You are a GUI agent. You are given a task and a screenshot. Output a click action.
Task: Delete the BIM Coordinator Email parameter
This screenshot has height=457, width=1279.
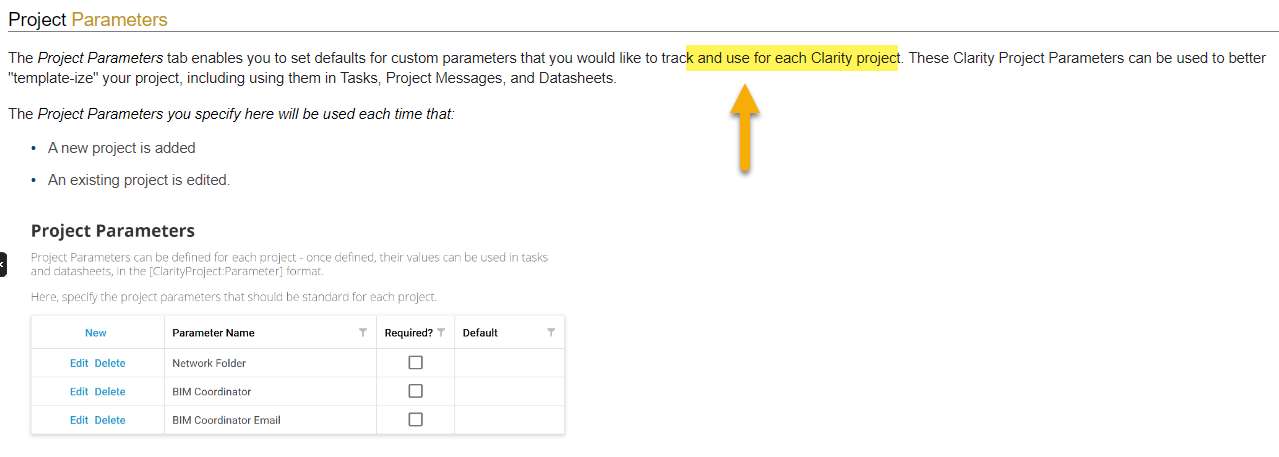[x=110, y=420]
